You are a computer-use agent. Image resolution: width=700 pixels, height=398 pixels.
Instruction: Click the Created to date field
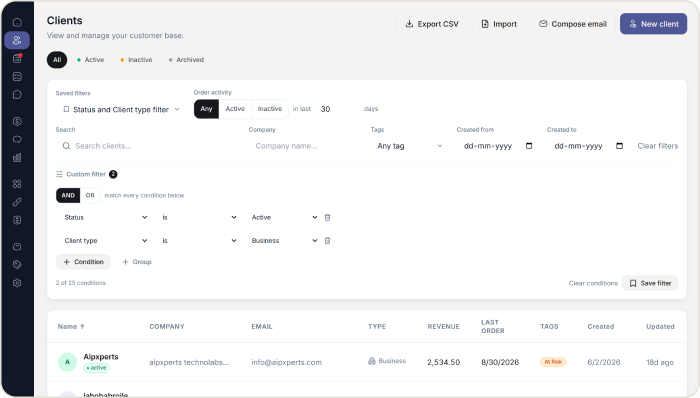(x=589, y=146)
